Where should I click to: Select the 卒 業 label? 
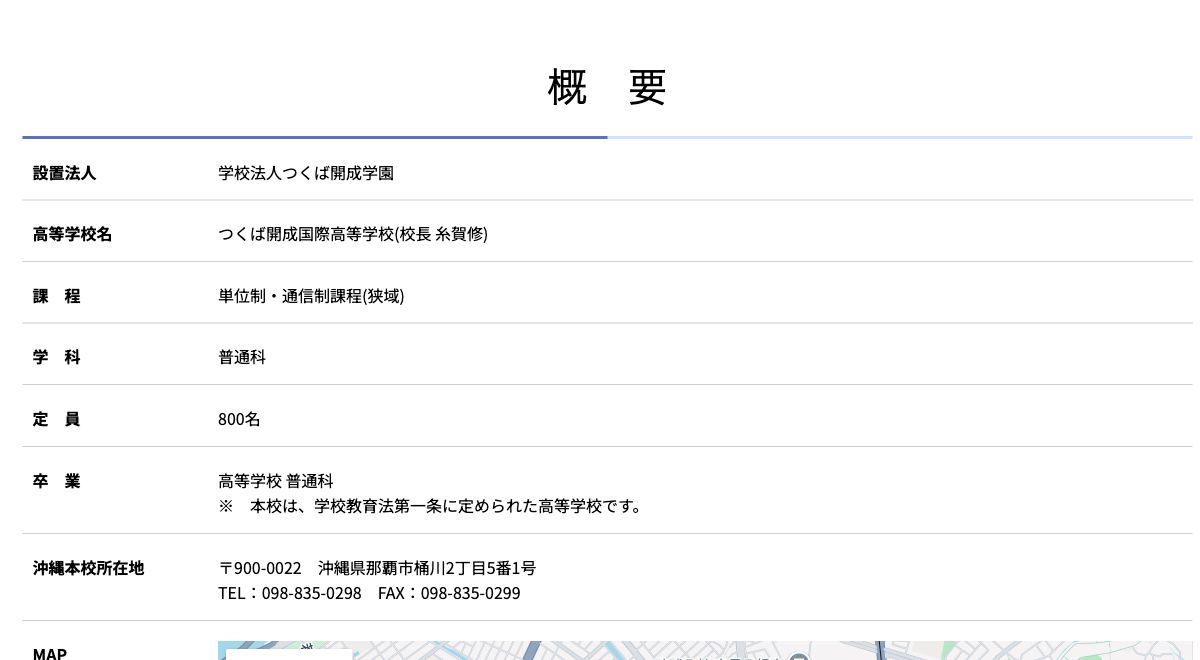click(56, 481)
